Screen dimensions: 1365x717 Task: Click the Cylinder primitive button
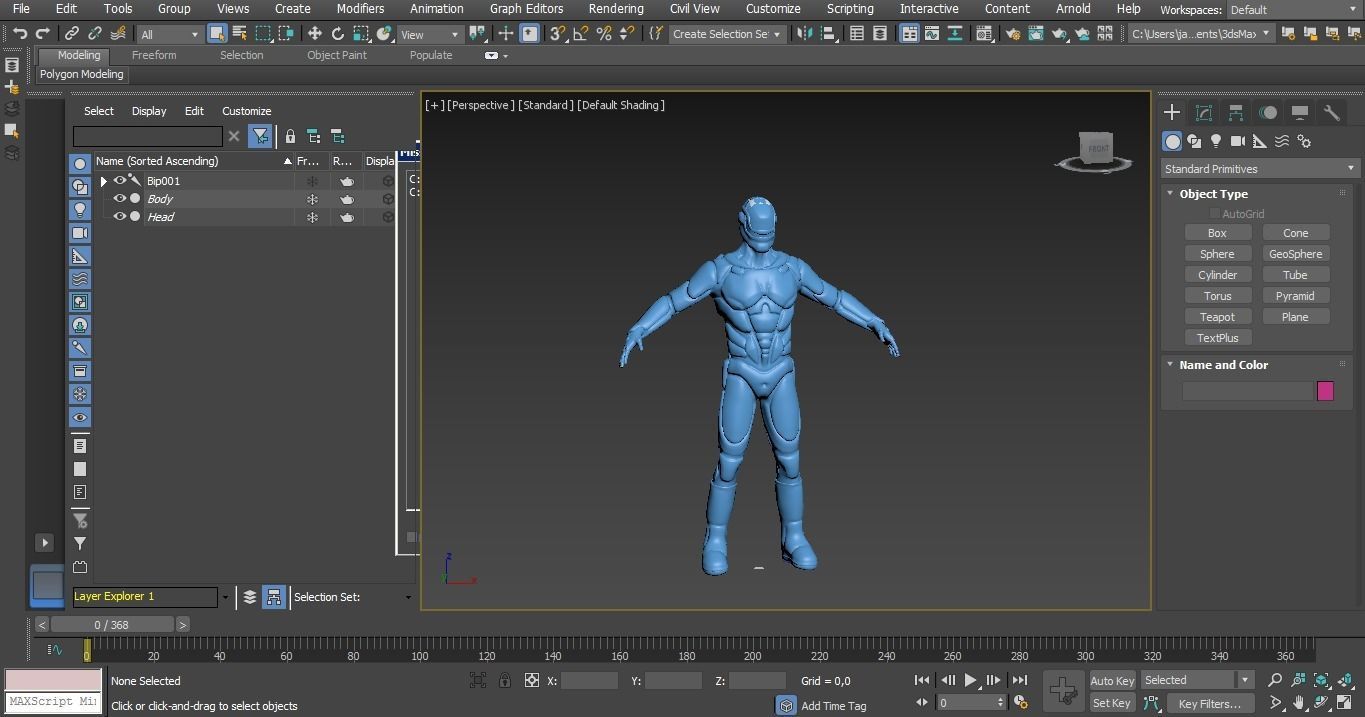point(1217,275)
